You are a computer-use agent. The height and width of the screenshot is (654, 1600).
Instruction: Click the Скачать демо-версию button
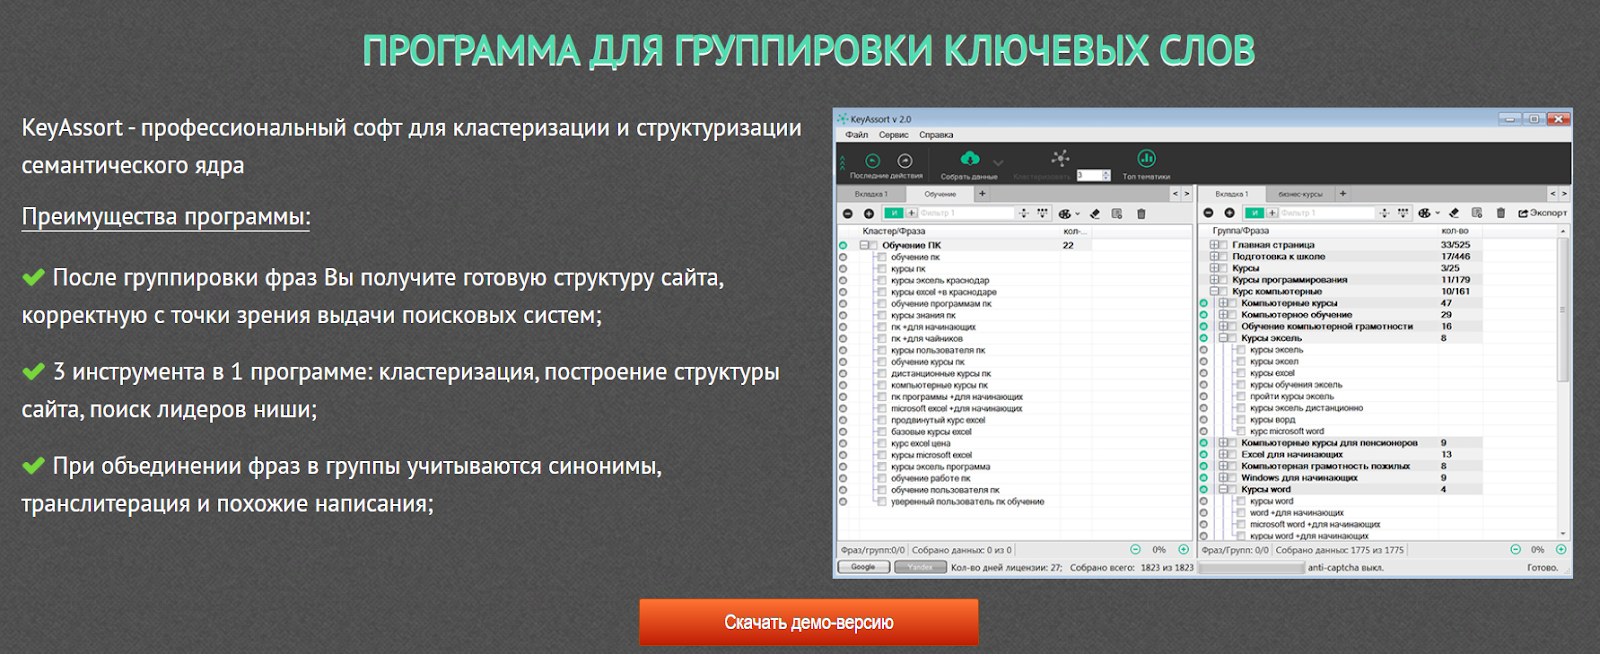click(x=809, y=622)
